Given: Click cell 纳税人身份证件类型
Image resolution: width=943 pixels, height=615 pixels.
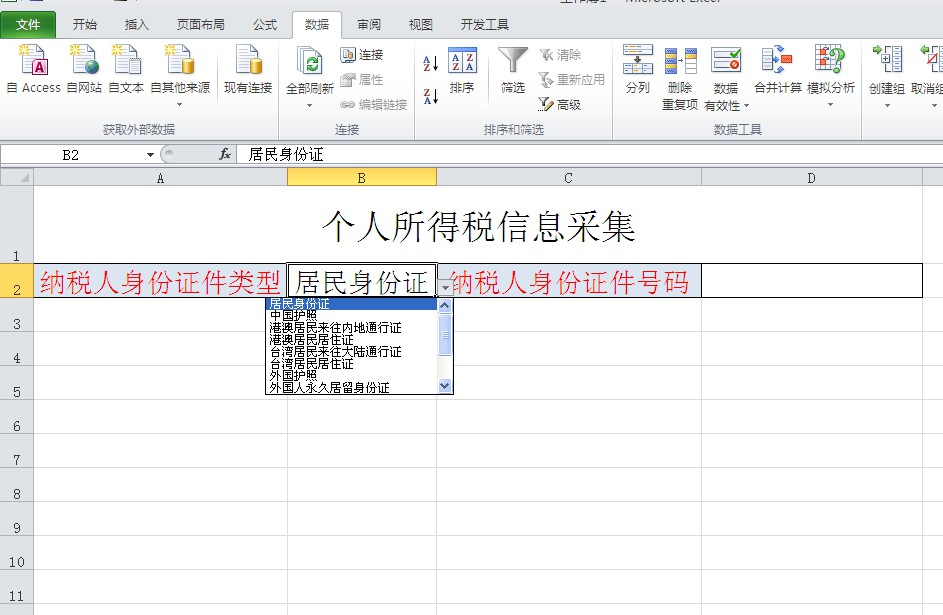Looking at the screenshot, I should [x=161, y=281].
